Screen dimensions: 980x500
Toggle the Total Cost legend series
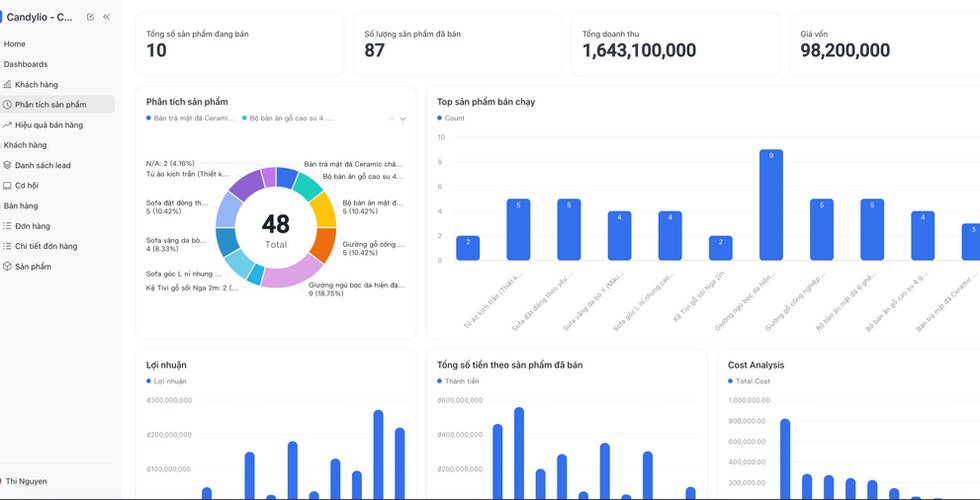point(749,381)
